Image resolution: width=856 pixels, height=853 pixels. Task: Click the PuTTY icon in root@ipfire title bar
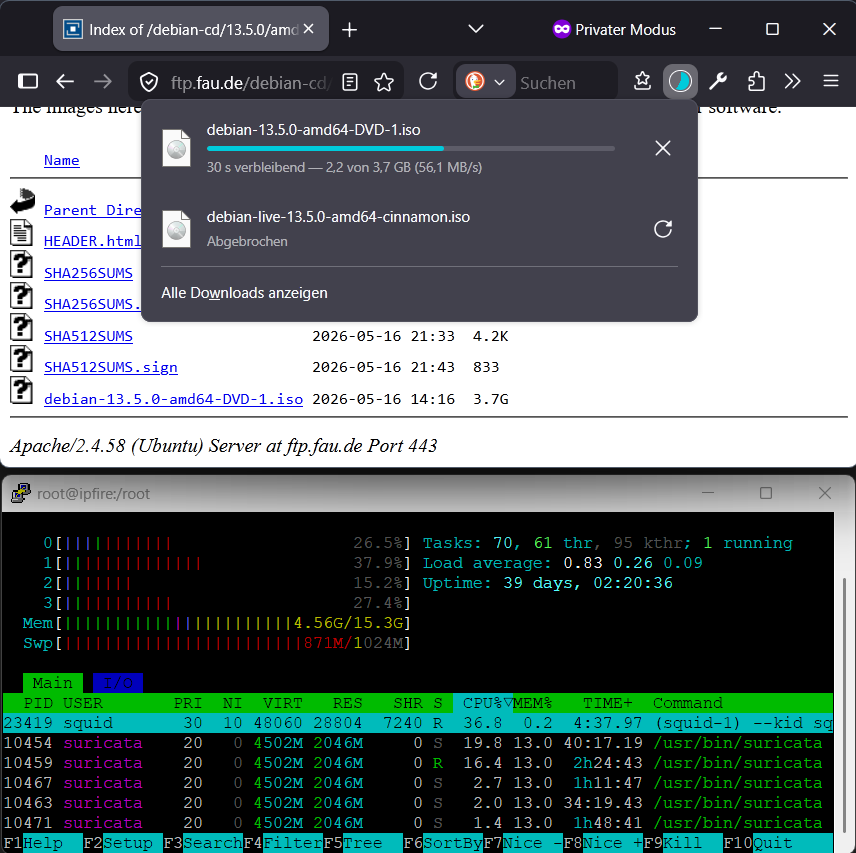tap(21, 493)
